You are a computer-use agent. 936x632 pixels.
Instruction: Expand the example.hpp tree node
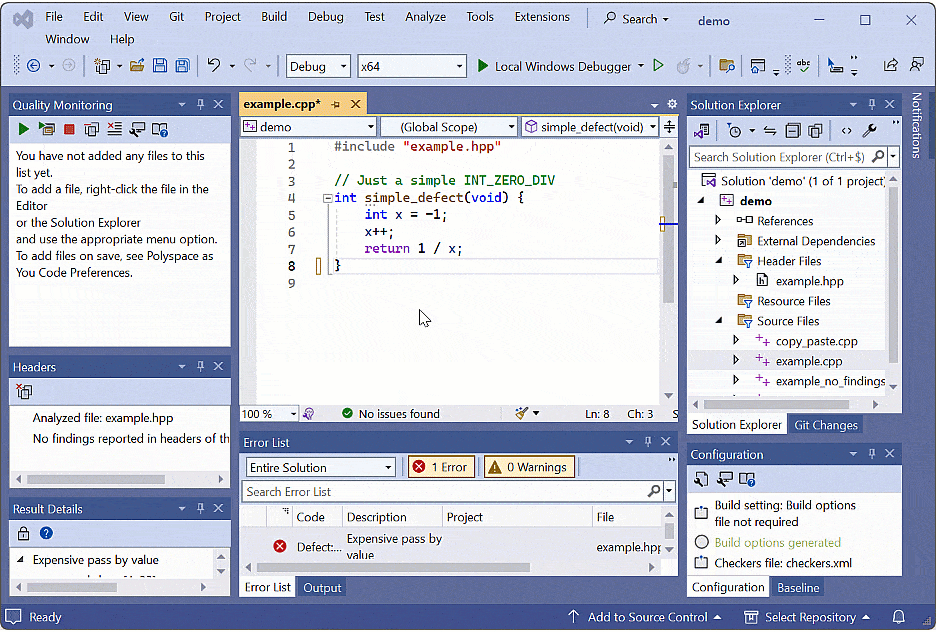[x=737, y=281]
